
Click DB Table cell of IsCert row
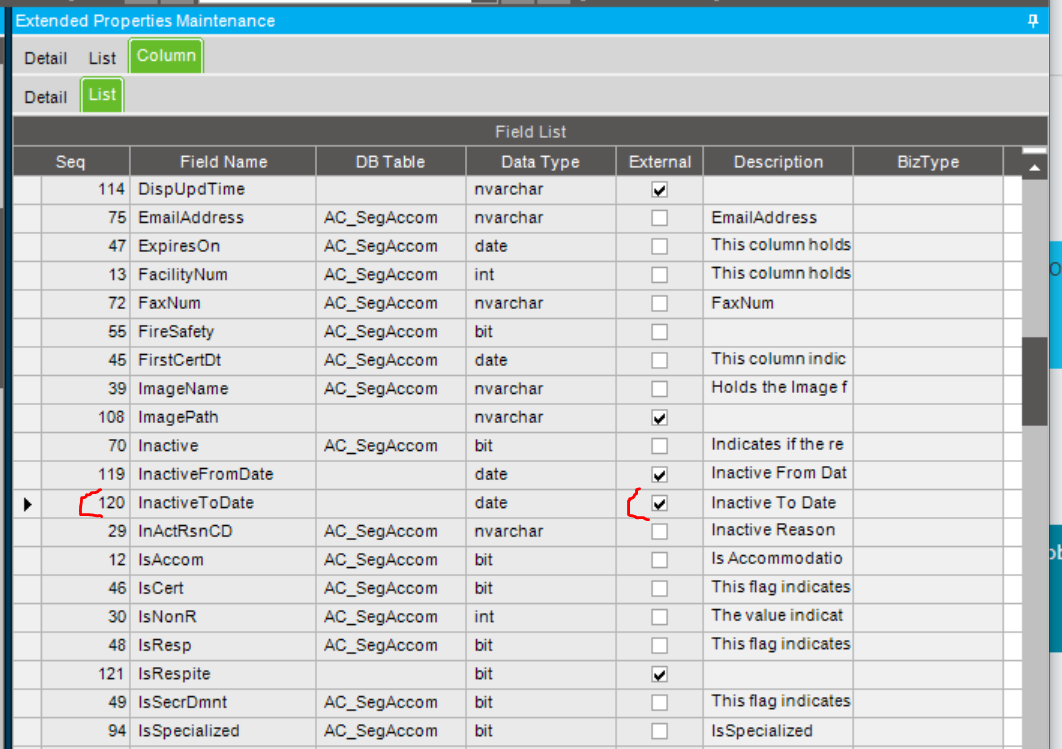[390, 588]
